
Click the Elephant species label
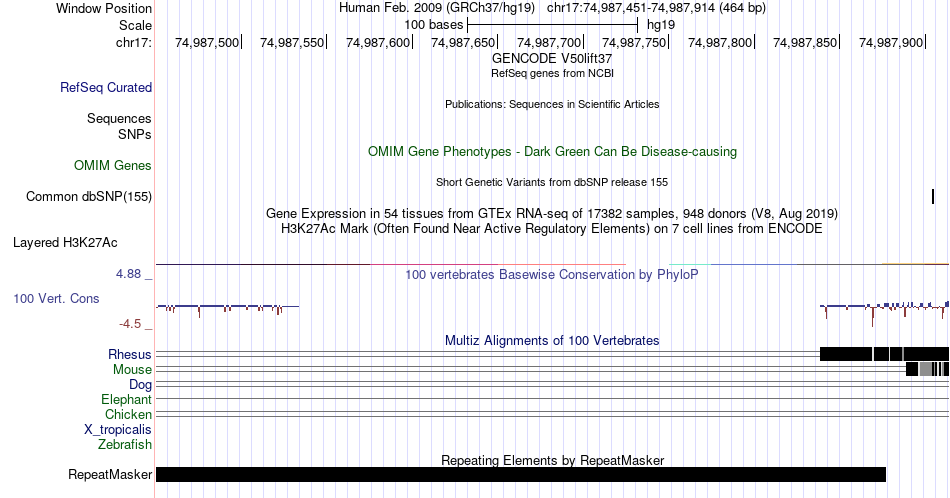(x=127, y=400)
